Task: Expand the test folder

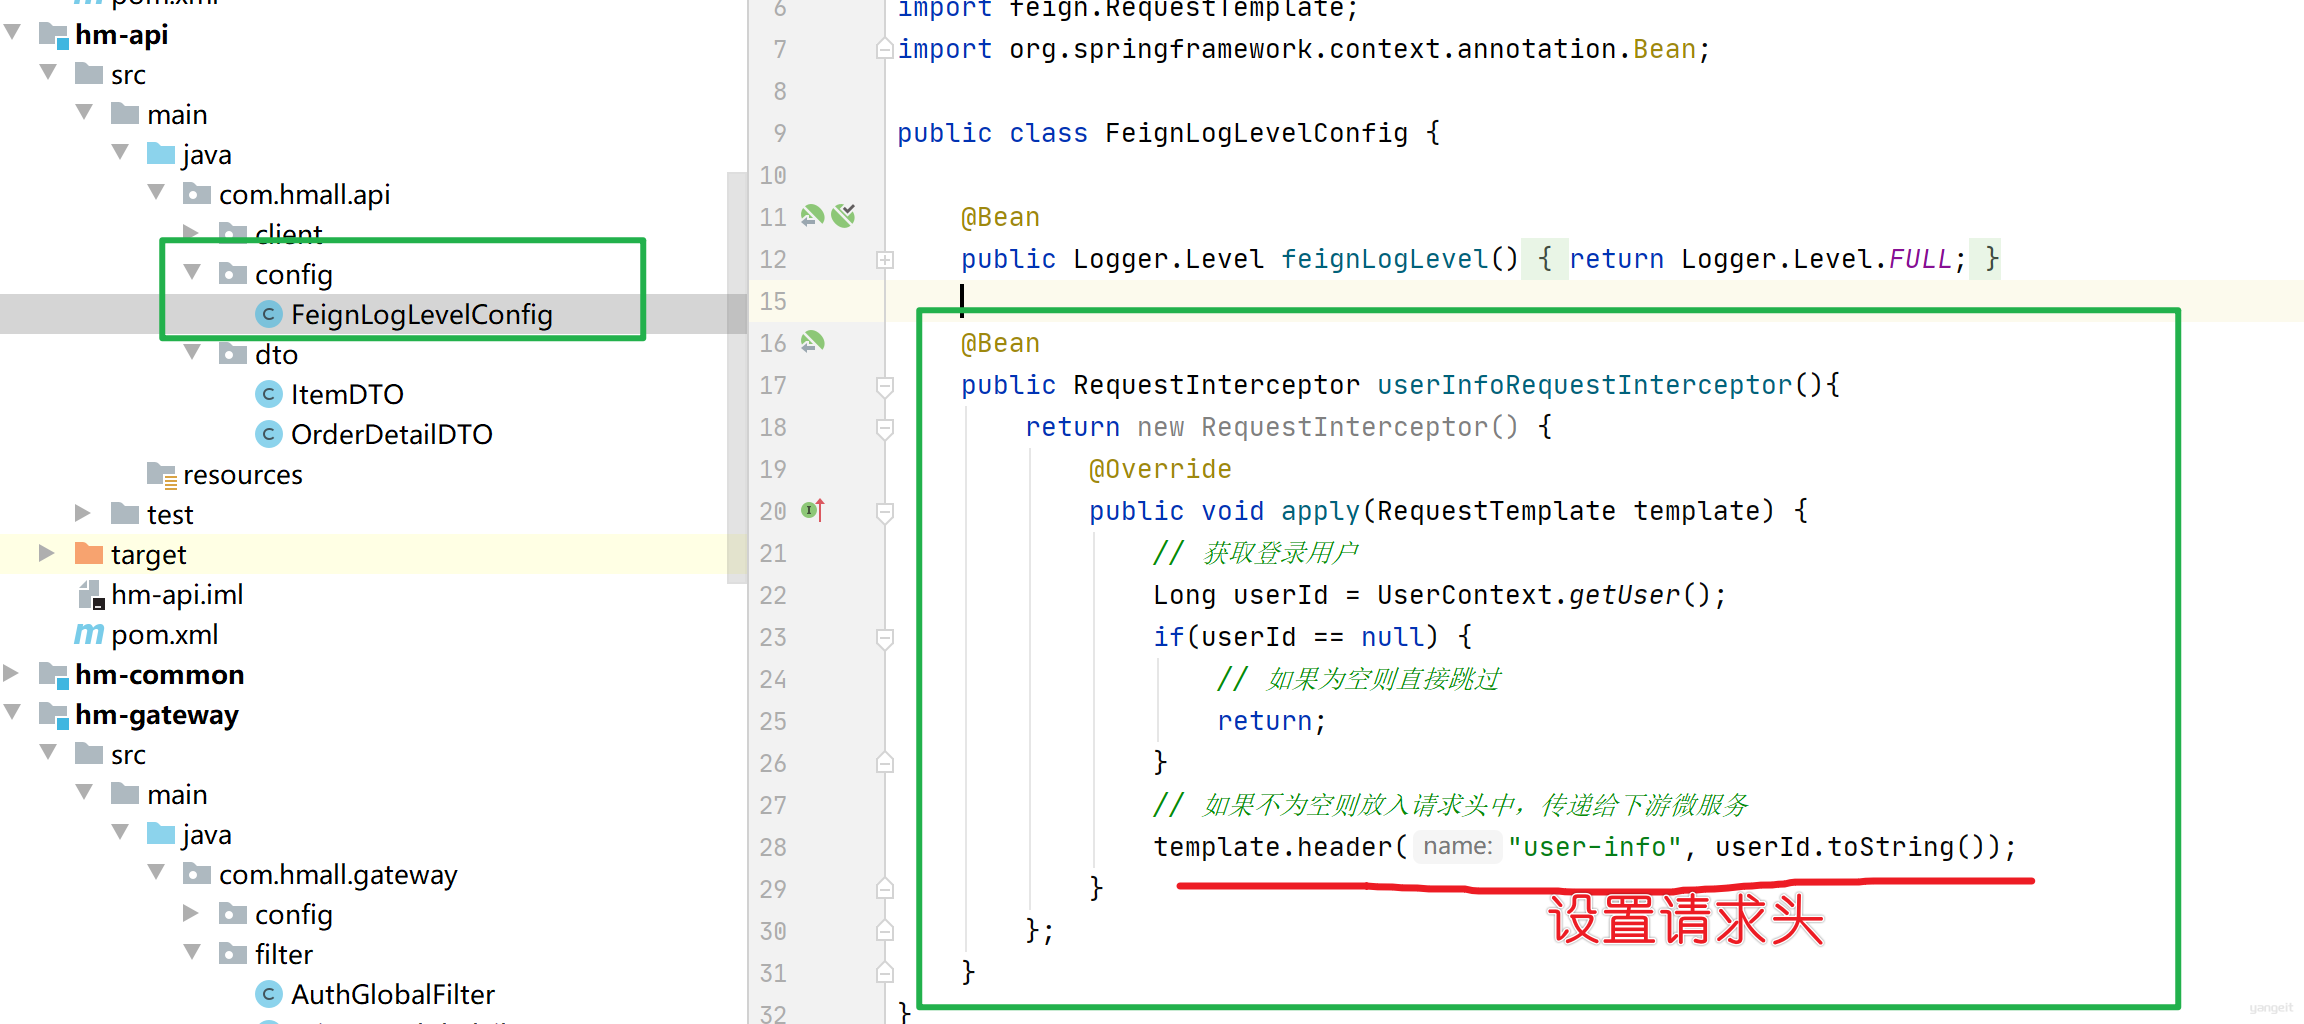Action: (83, 513)
